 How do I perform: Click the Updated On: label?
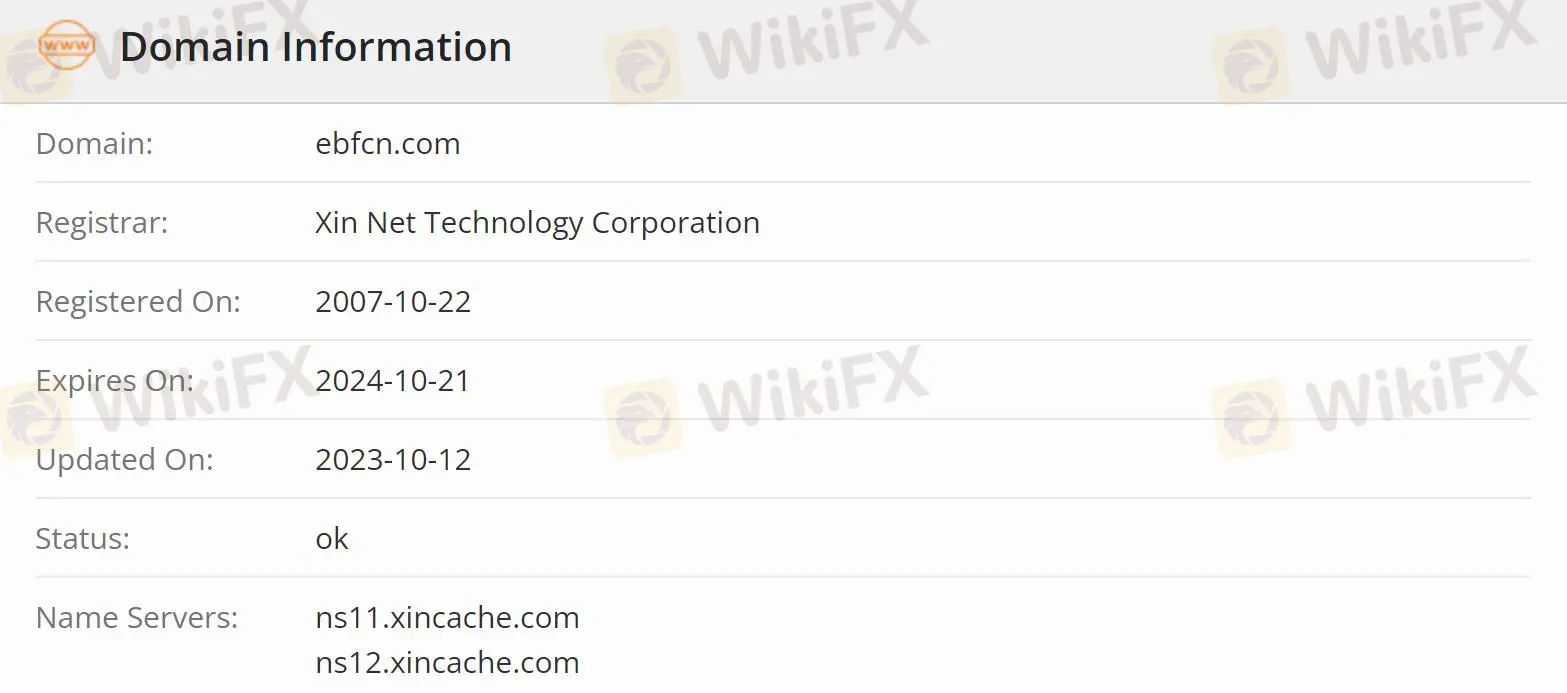tap(125, 460)
